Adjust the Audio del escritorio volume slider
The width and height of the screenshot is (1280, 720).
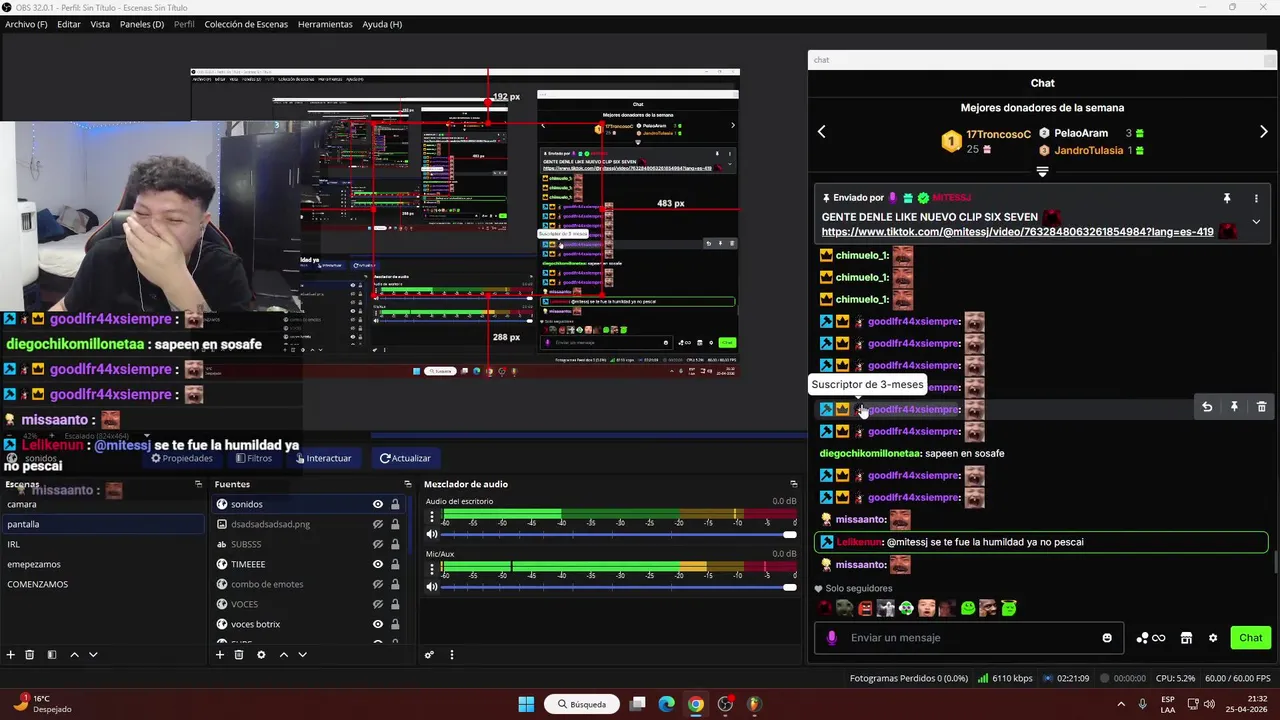click(619, 535)
